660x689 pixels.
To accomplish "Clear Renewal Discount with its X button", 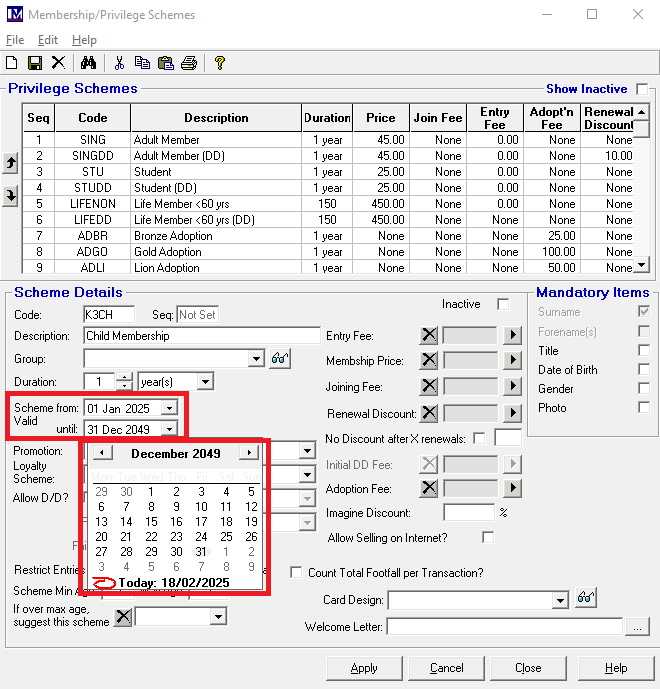I will click(429, 413).
